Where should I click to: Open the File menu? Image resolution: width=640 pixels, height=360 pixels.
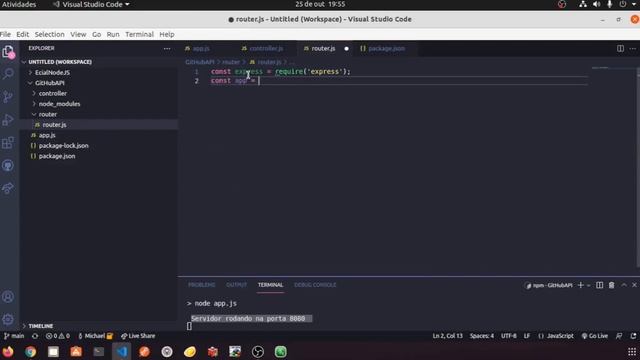5,34
